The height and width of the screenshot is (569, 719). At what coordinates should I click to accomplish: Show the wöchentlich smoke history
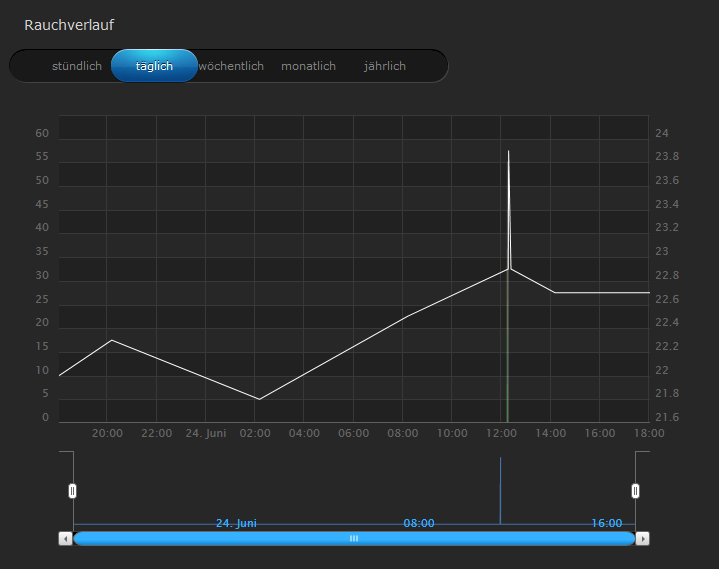[x=231, y=66]
